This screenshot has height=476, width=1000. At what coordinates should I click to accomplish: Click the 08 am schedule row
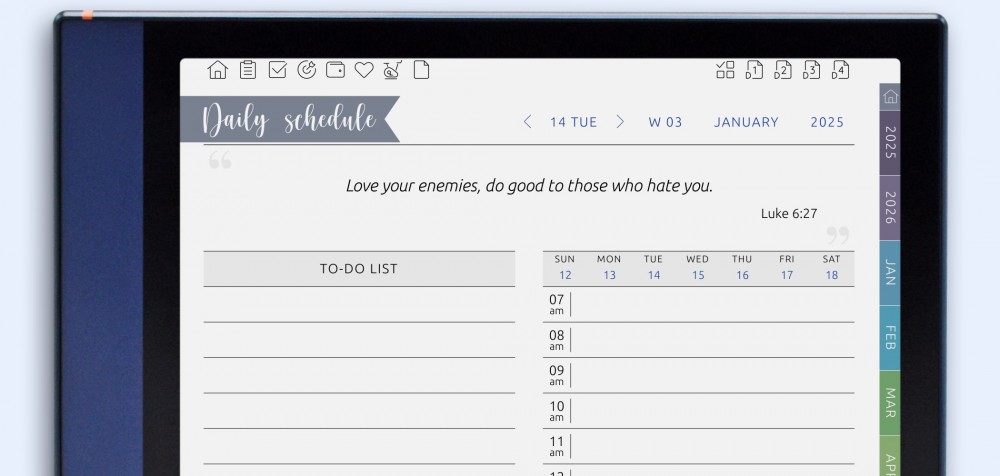pyautogui.click(x=710, y=340)
